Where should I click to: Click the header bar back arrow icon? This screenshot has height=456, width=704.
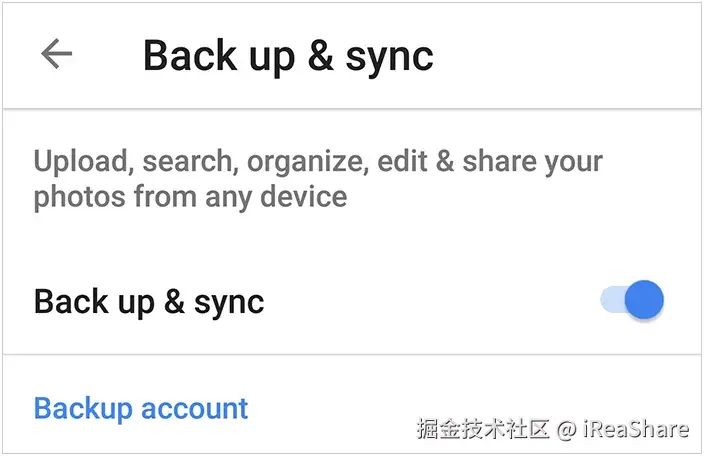pos(57,54)
